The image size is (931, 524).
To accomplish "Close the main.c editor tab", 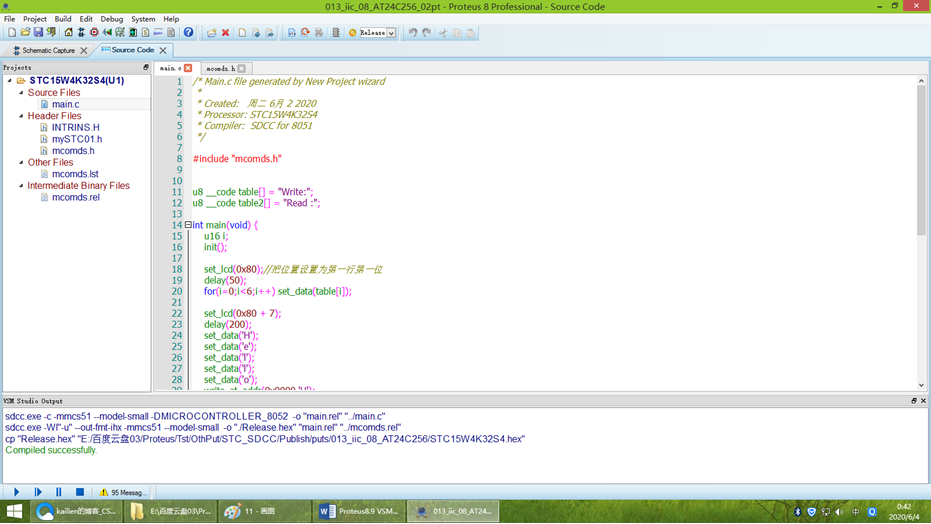I will [188, 68].
